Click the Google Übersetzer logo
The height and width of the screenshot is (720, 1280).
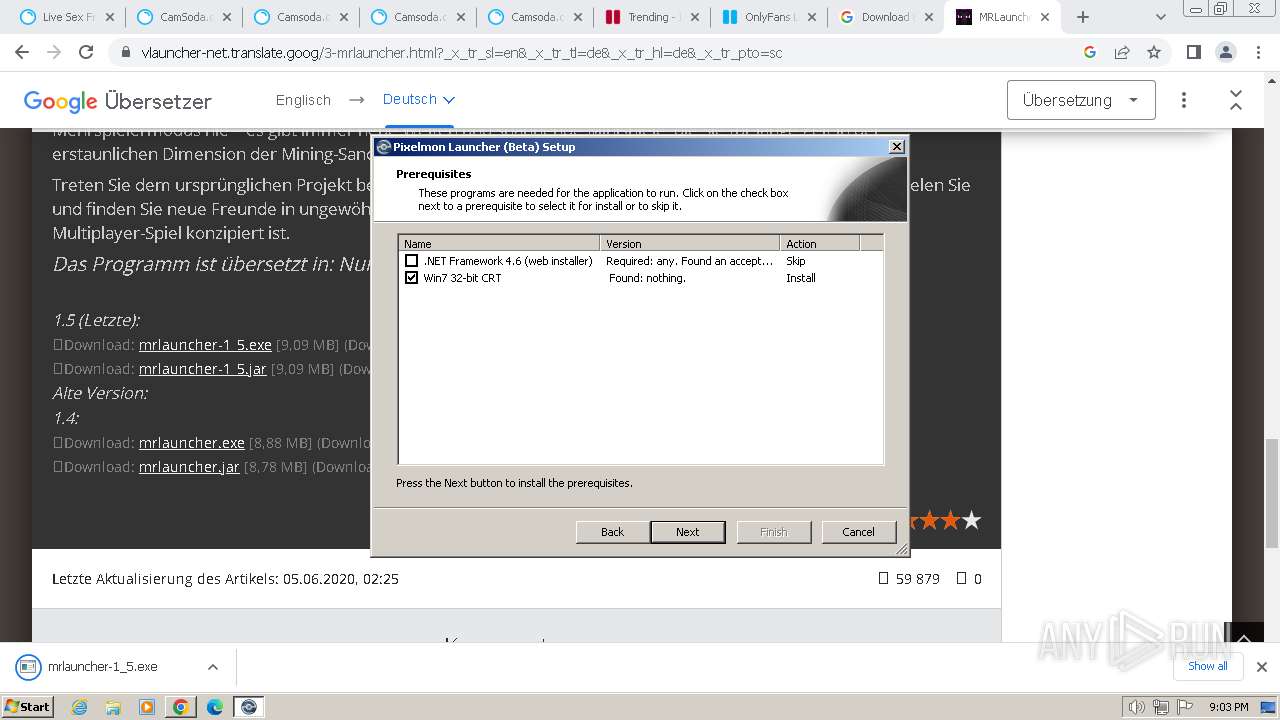coord(117,101)
